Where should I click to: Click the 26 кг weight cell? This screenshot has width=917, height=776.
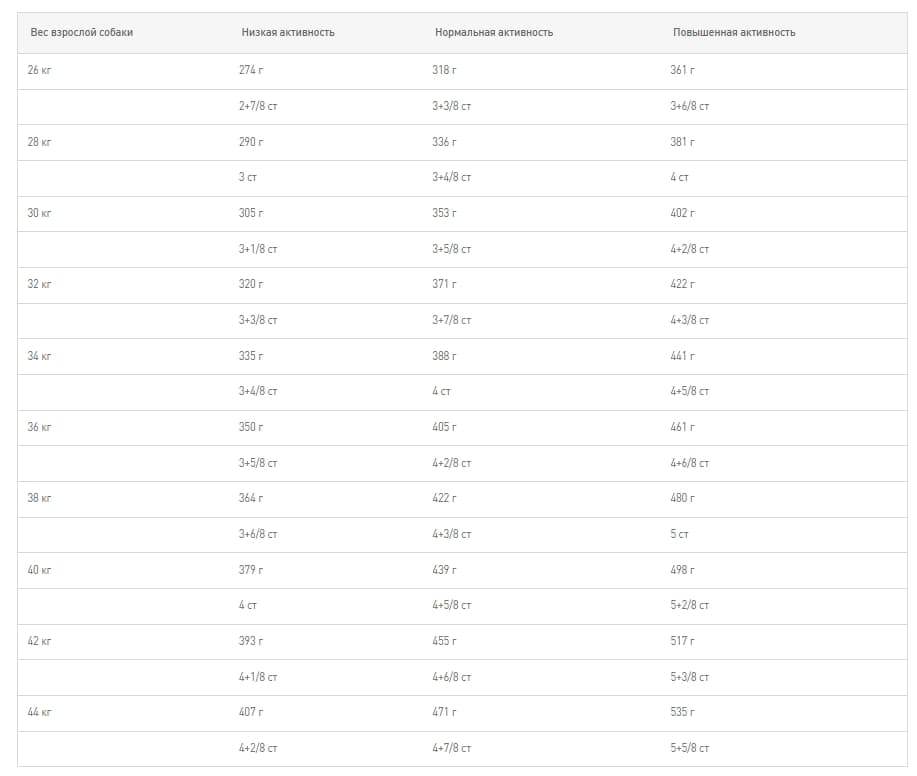(x=40, y=70)
